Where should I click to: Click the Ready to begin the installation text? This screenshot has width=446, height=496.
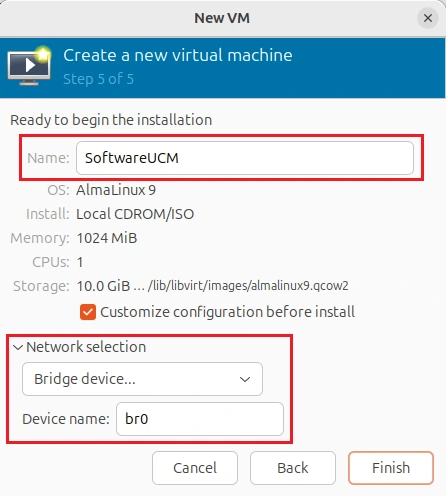tap(111, 120)
